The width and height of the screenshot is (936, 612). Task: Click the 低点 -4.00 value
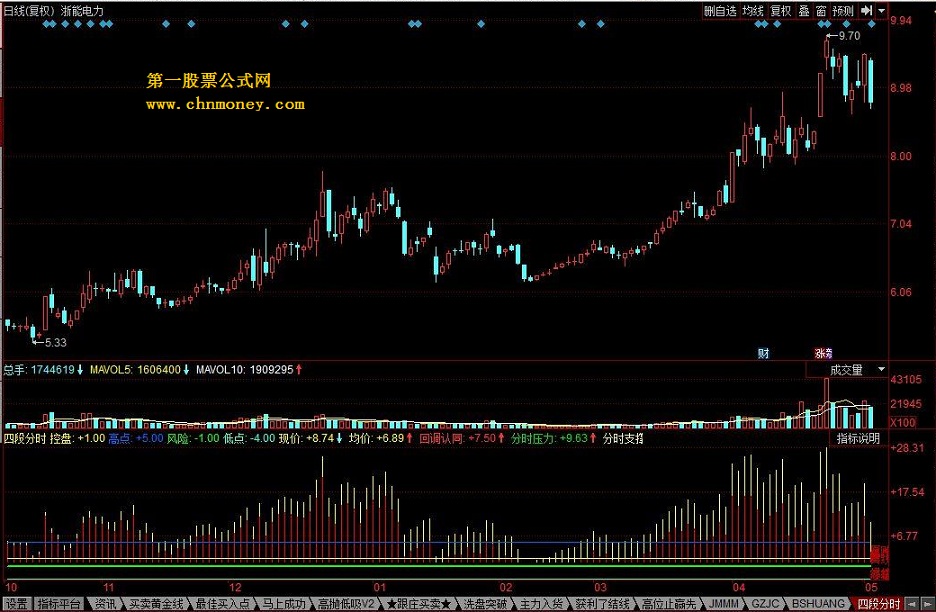point(249,438)
